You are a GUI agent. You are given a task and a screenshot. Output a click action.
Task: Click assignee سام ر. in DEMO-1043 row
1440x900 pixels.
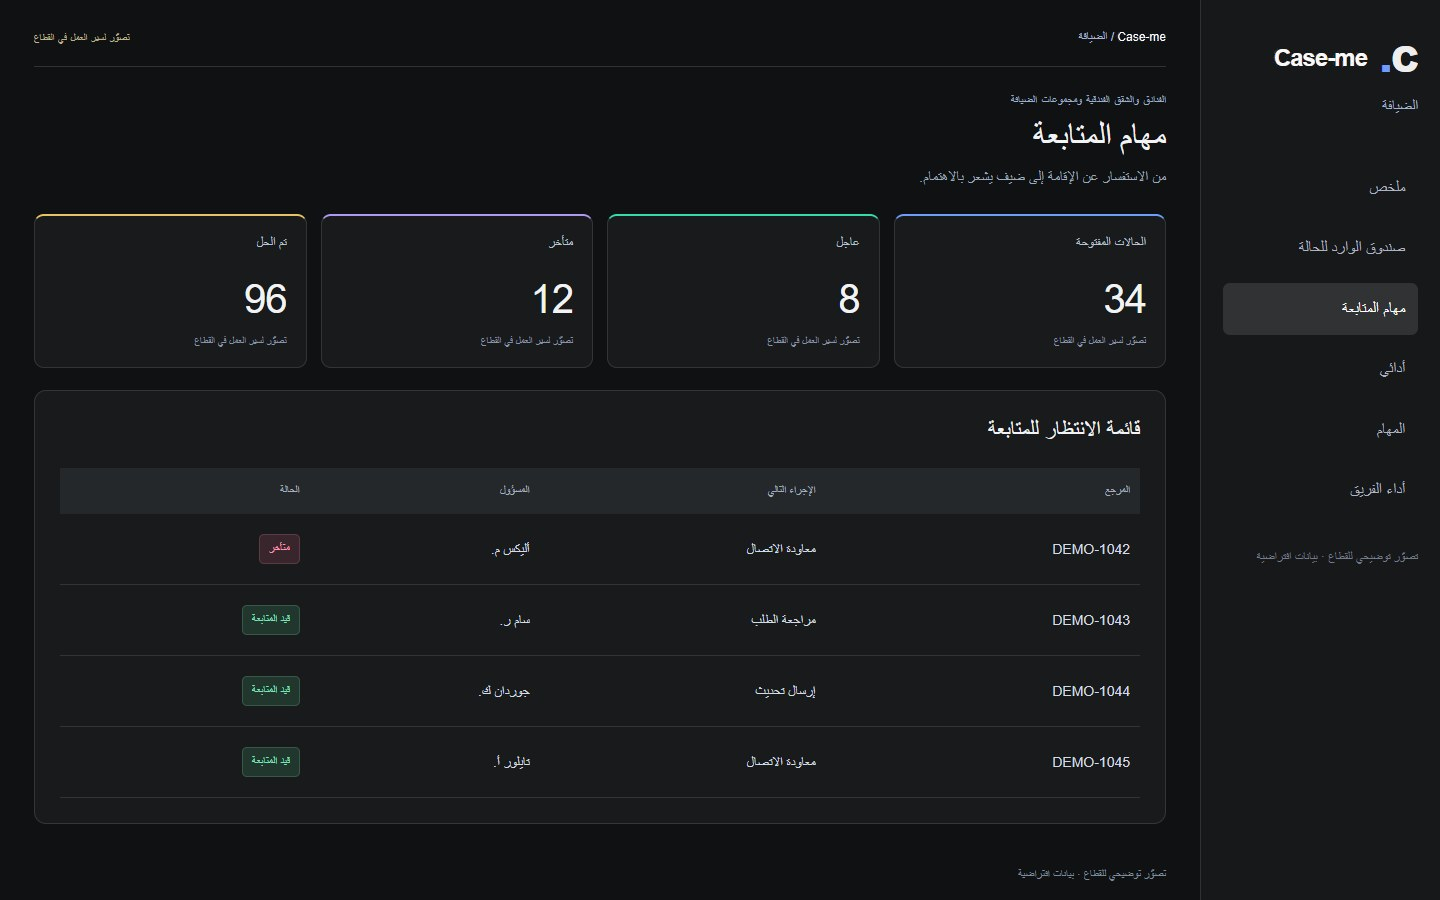(515, 620)
